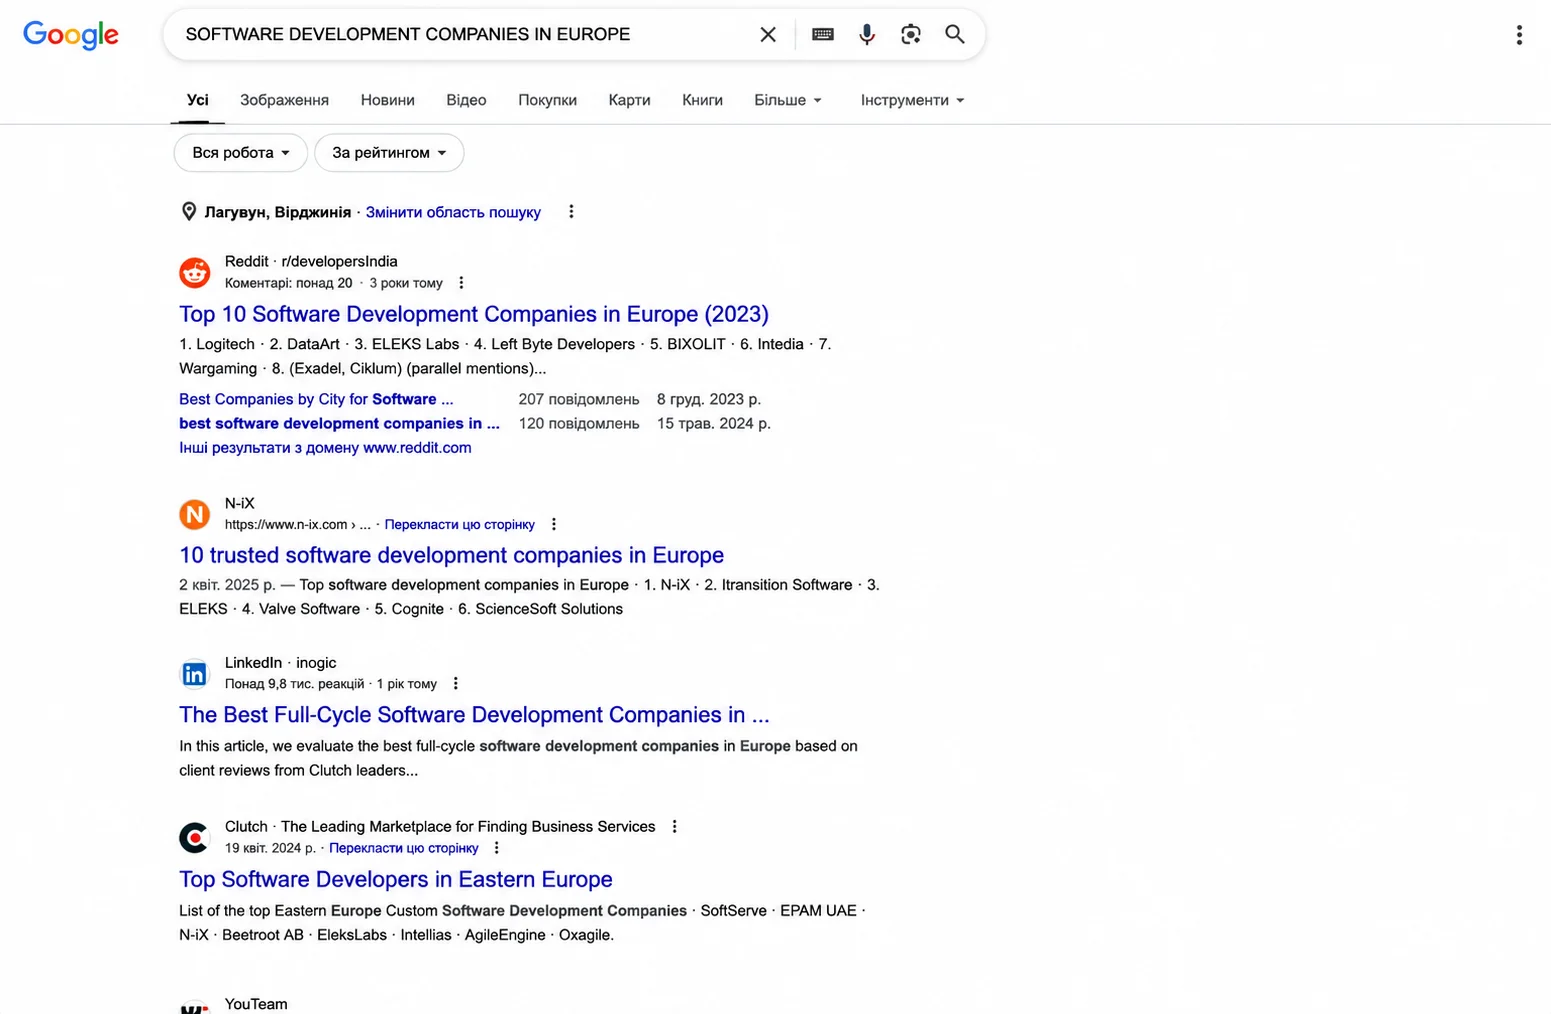Click the YouTeam site name
1551x1014 pixels.
pyautogui.click(x=256, y=1004)
